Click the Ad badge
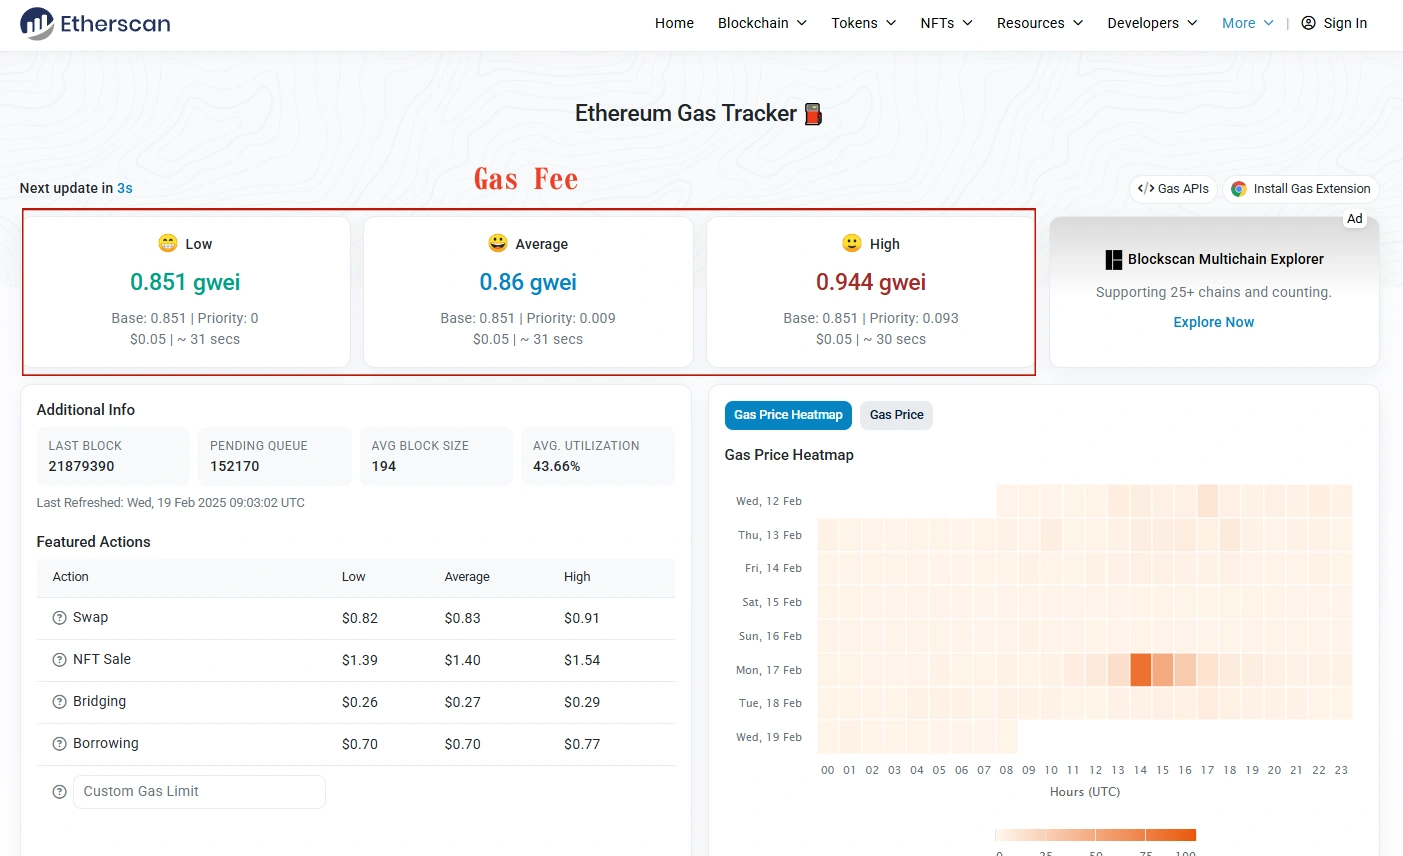This screenshot has height=856, width=1403. point(1355,219)
